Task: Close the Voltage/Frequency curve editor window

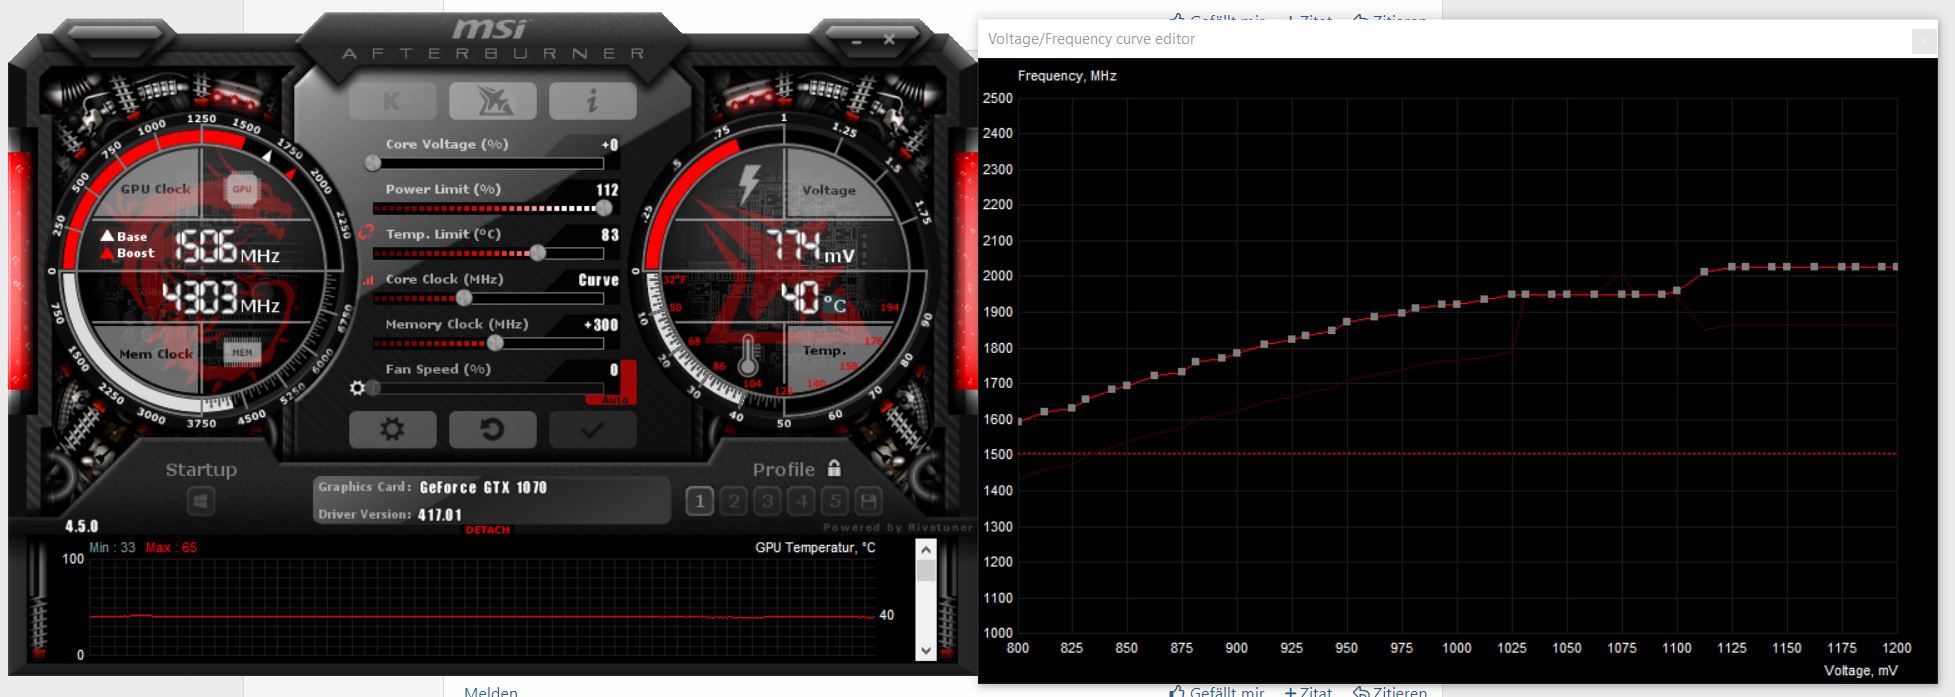Action: 1923,40
